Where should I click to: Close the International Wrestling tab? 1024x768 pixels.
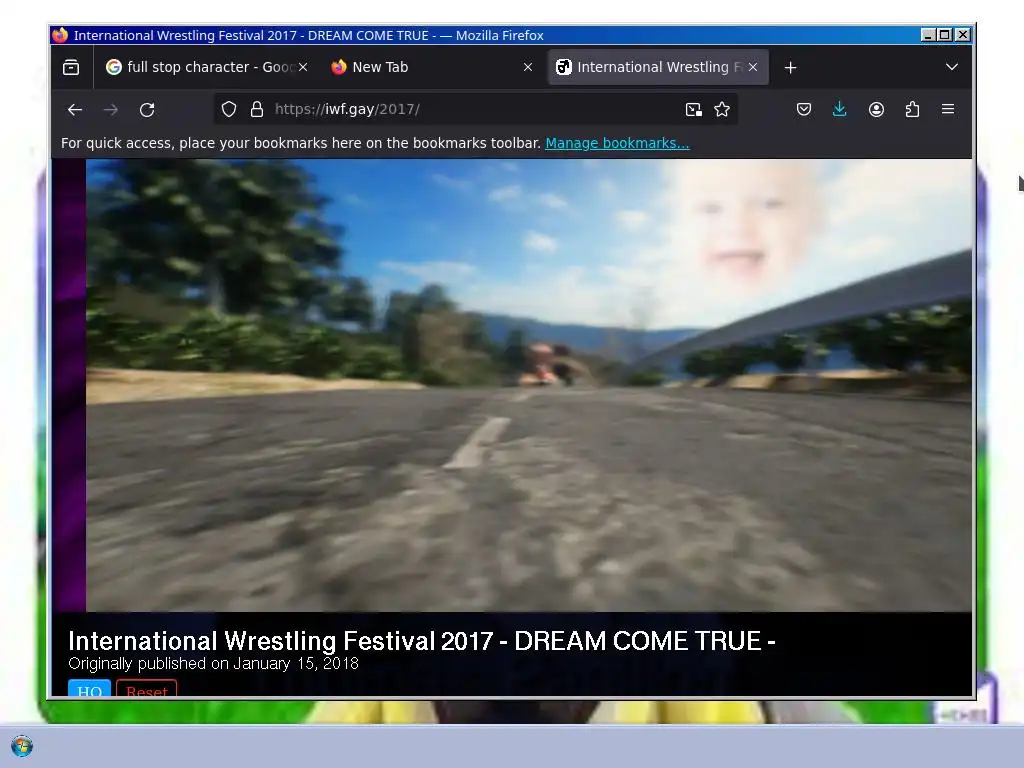pos(753,67)
